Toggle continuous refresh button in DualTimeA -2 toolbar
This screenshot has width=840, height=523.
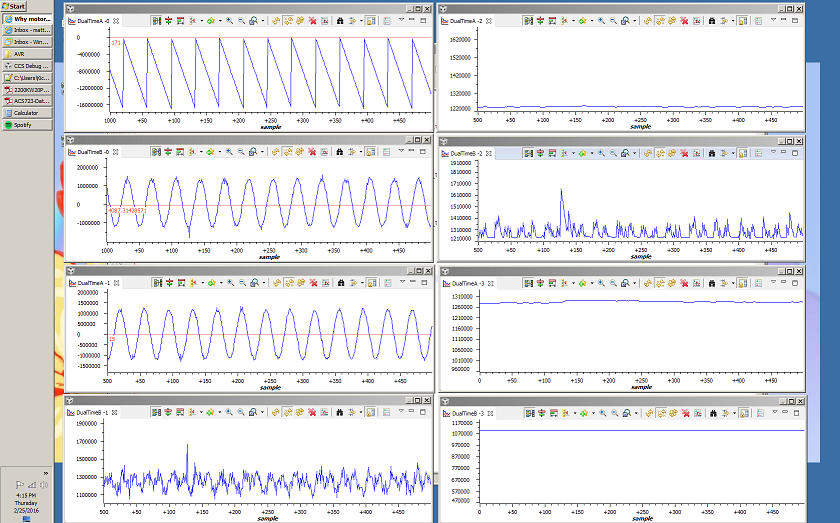tap(660, 20)
